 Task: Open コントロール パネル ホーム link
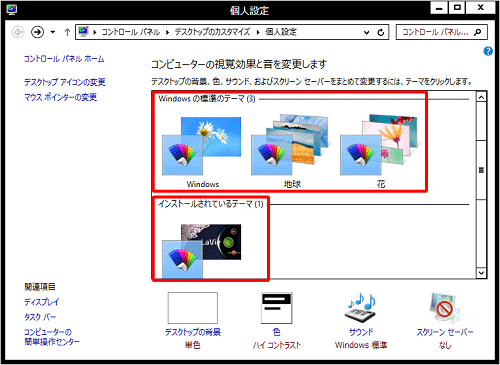(64, 59)
